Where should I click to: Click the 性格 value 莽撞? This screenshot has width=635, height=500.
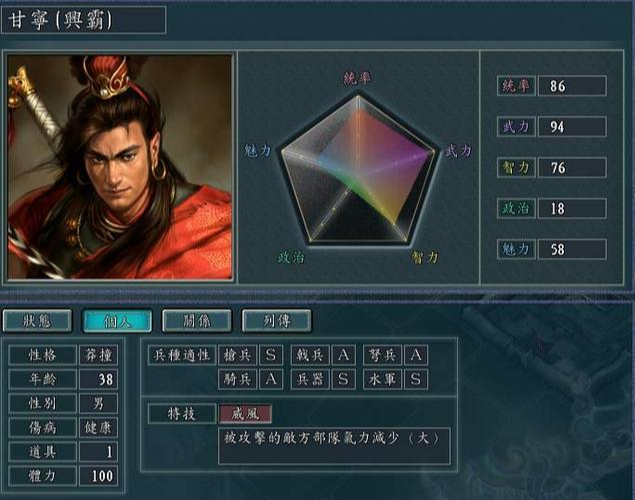point(98,355)
